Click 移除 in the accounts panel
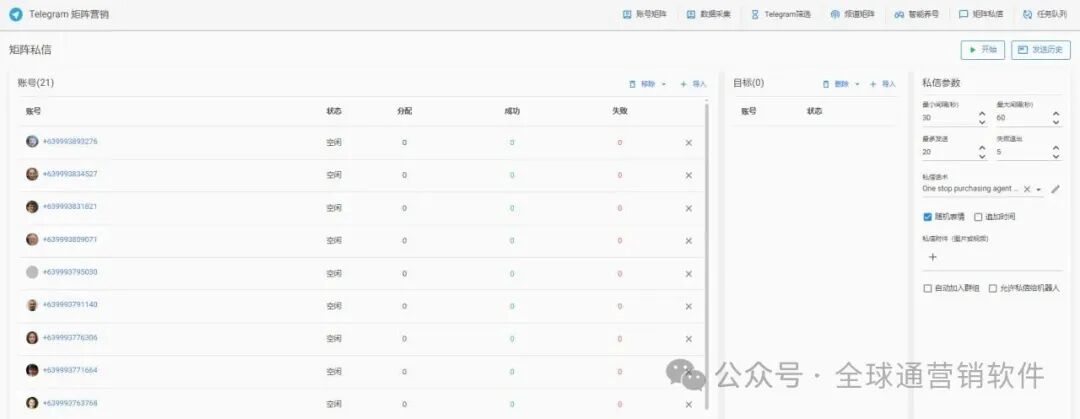 tap(643, 84)
